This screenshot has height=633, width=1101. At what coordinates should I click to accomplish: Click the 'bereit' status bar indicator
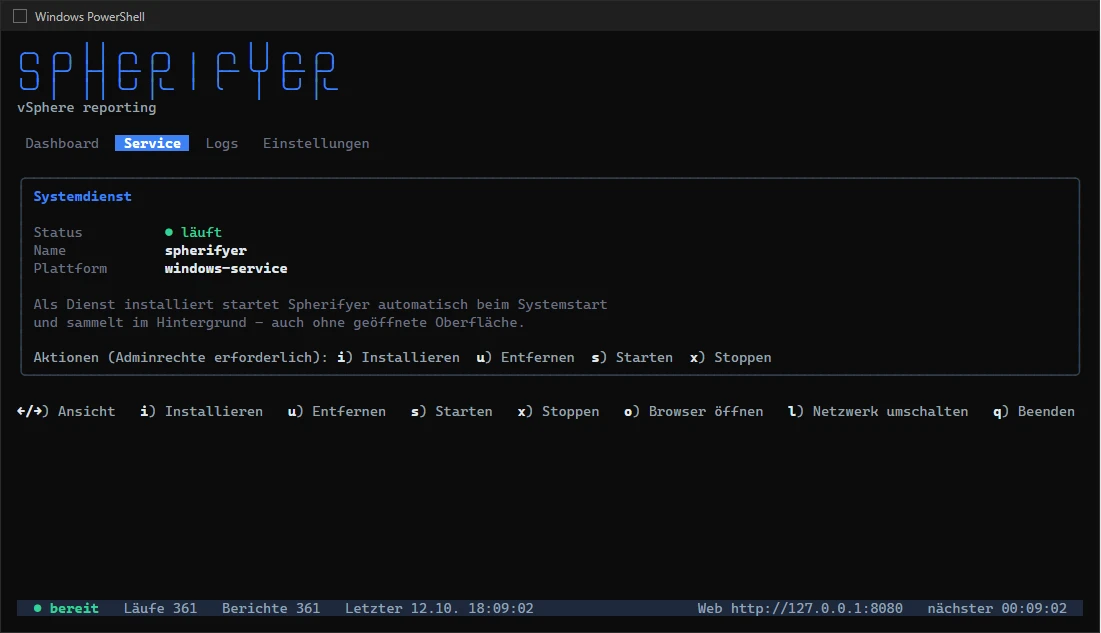74,608
